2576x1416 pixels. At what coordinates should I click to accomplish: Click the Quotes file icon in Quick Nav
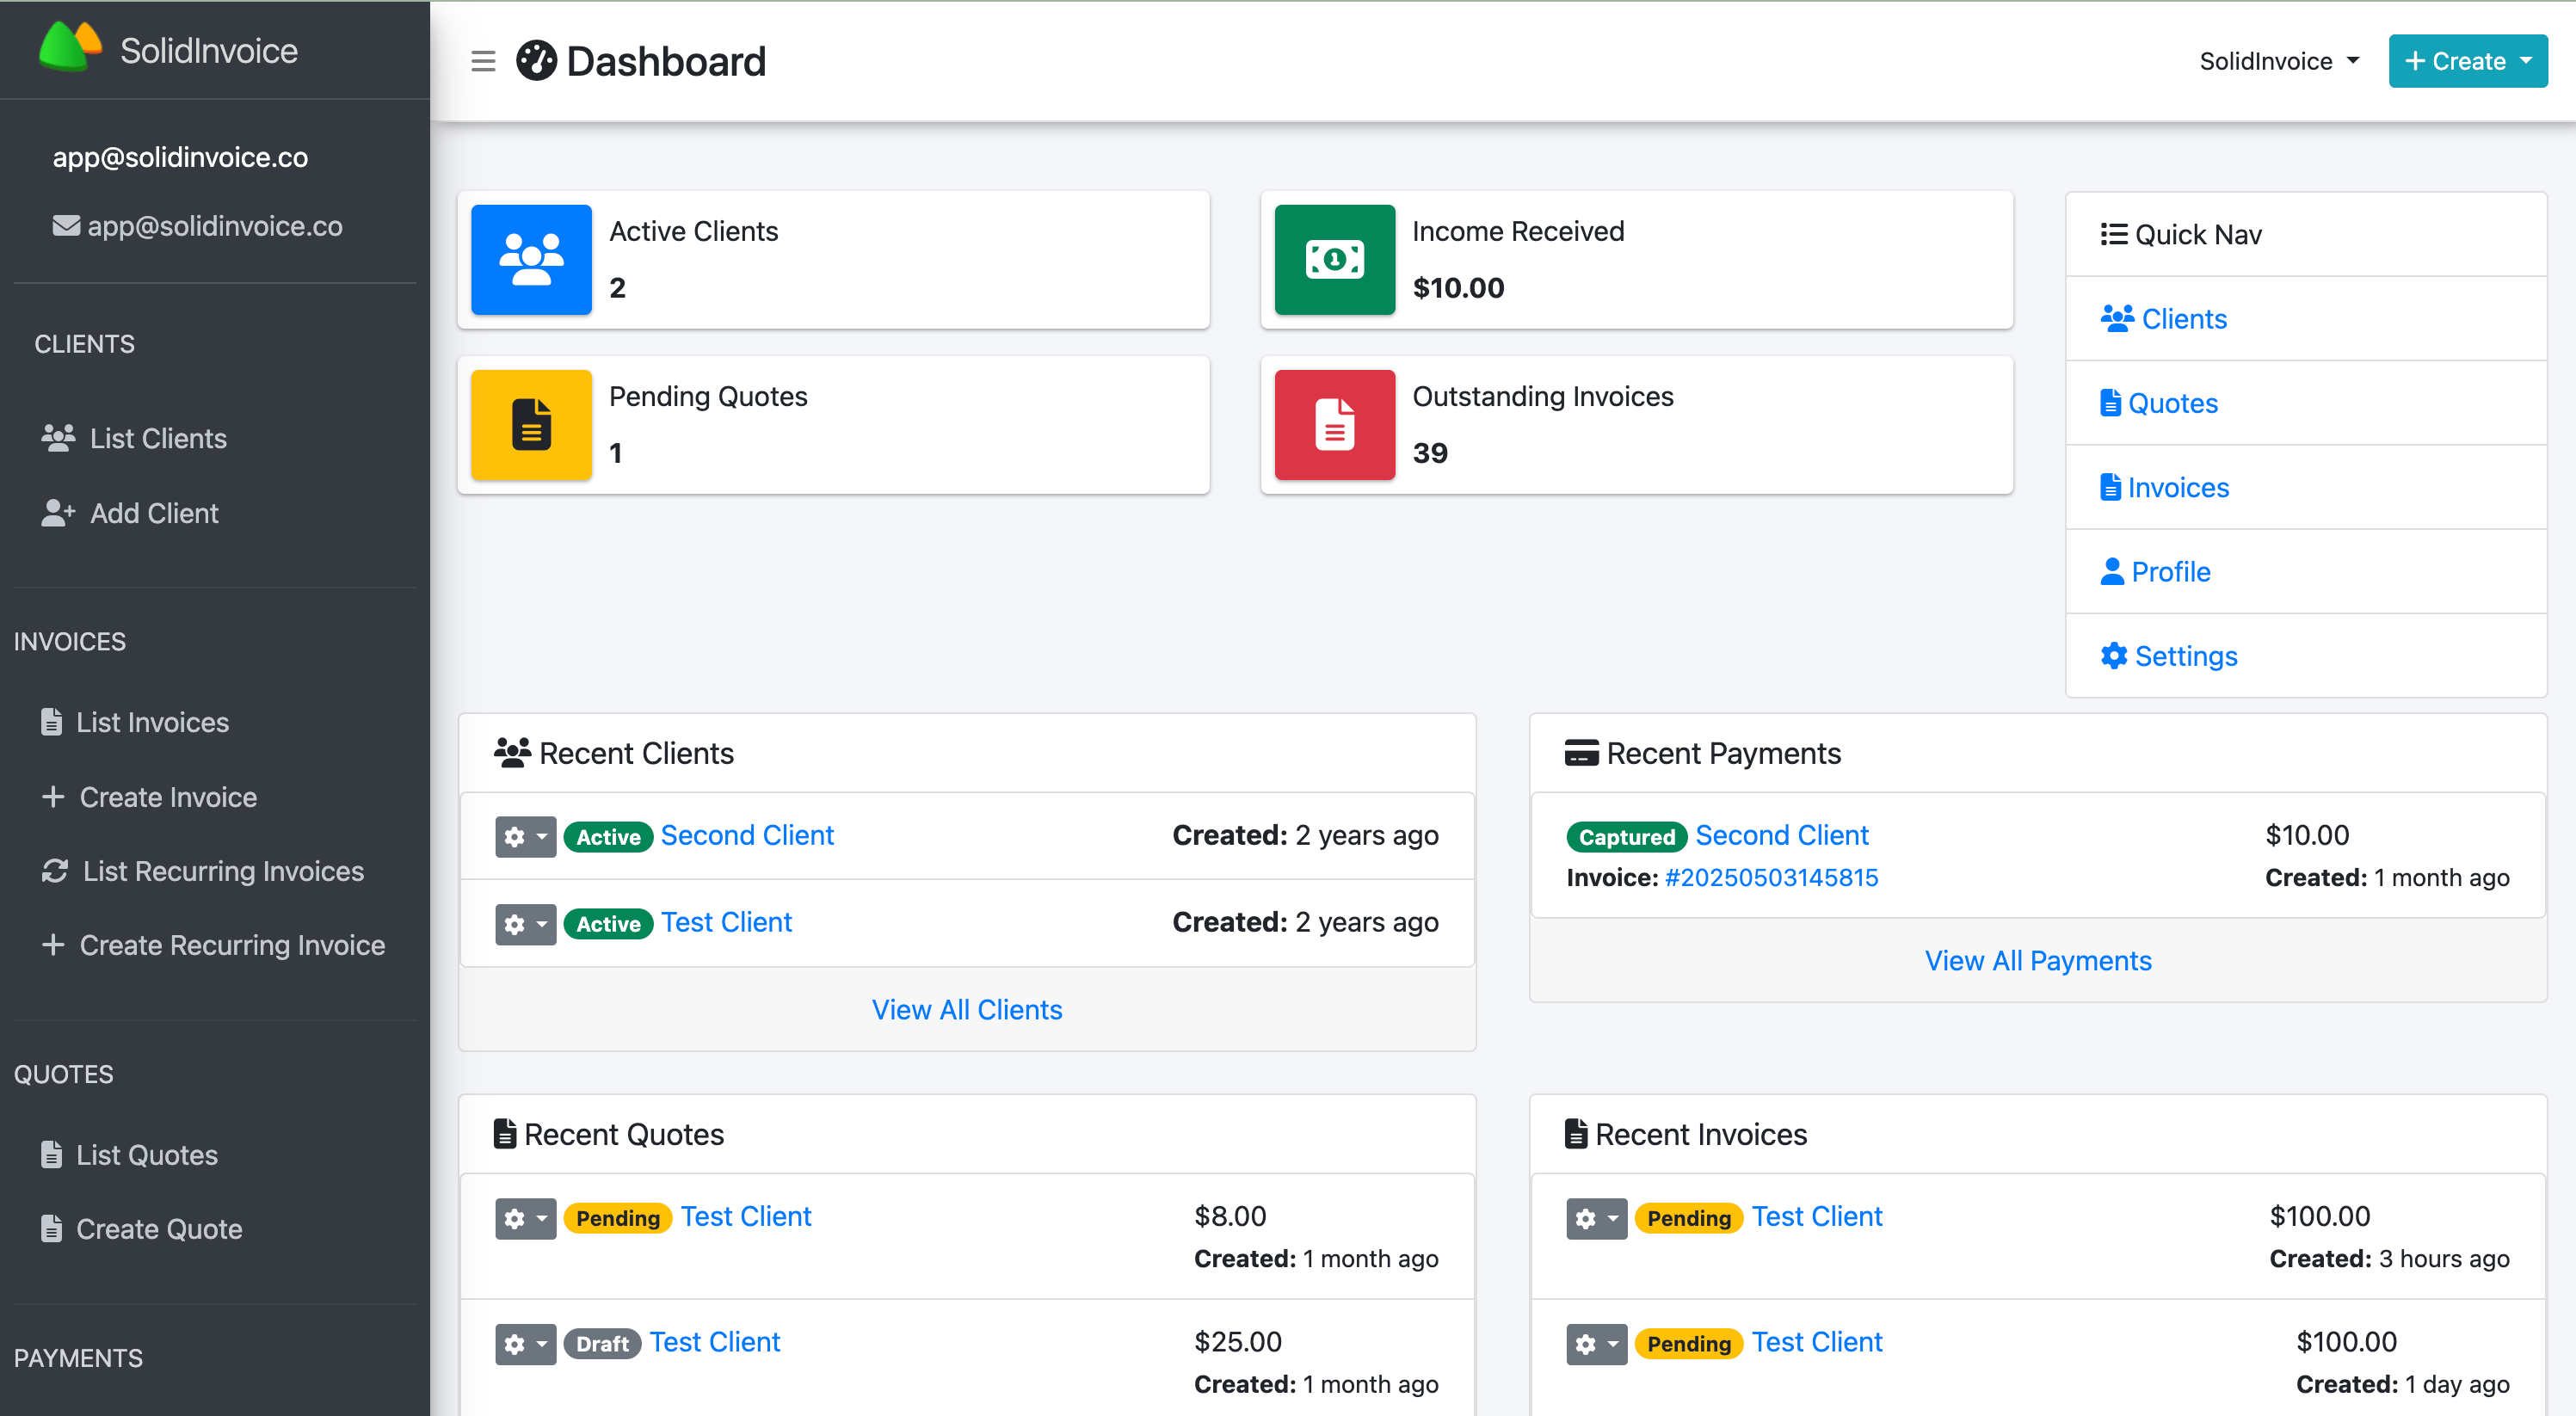click(x=2111, y=403)
